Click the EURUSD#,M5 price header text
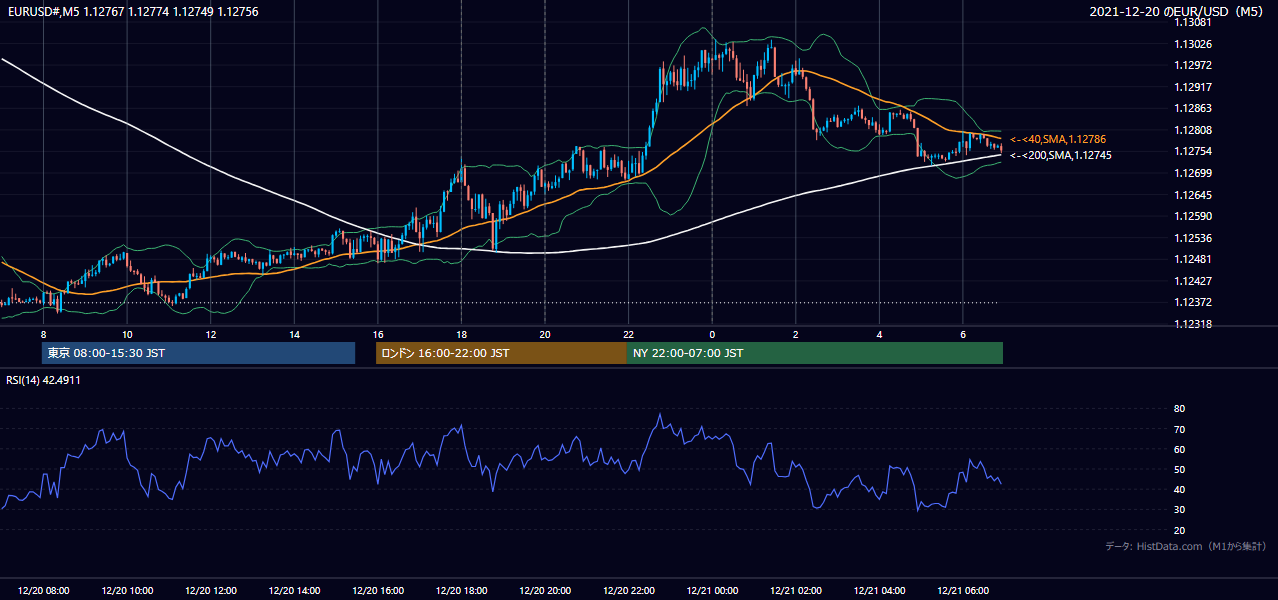 click(x=133, y=11)
